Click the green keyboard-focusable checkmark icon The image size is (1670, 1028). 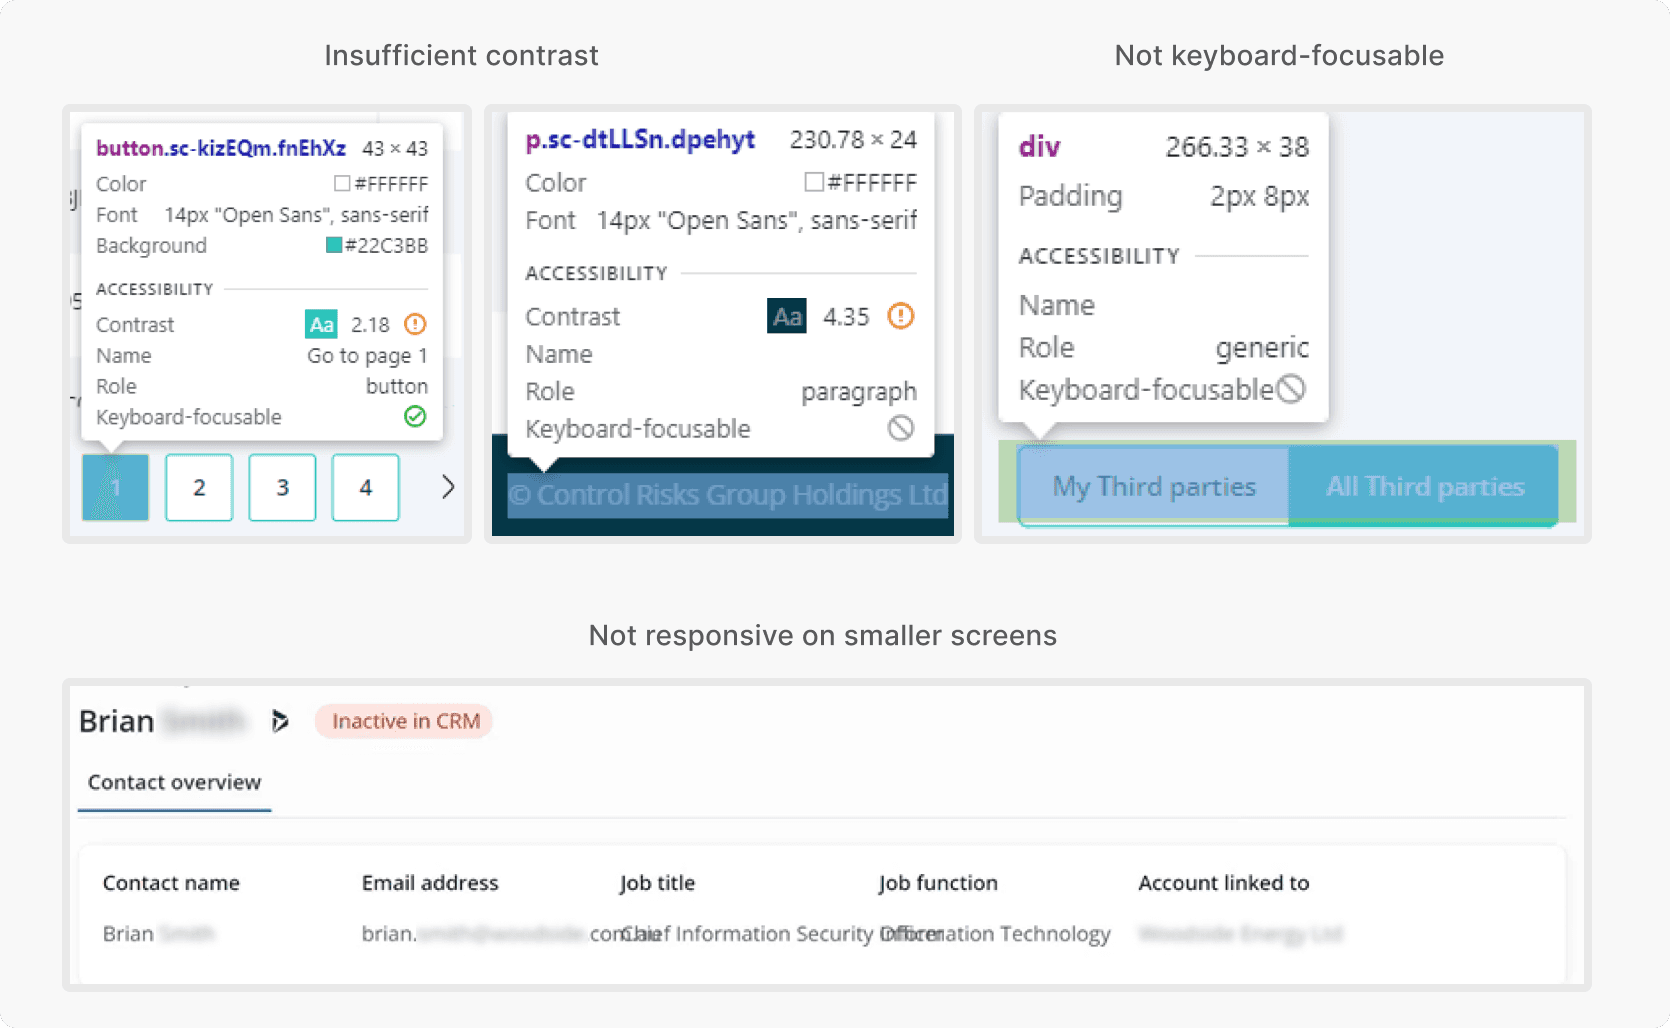click(x=415, y=416)
